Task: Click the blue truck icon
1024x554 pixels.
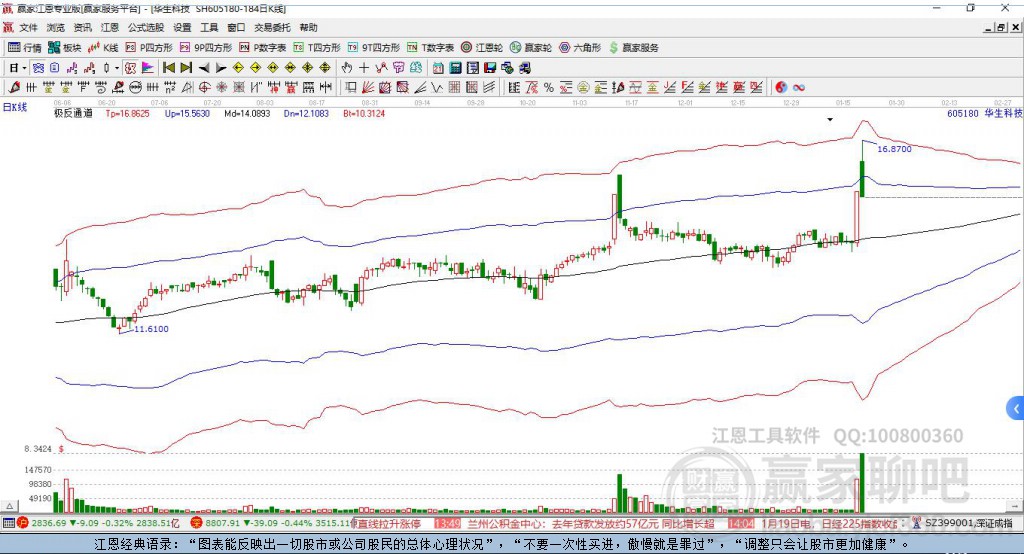Action: [x=524, y=68]
